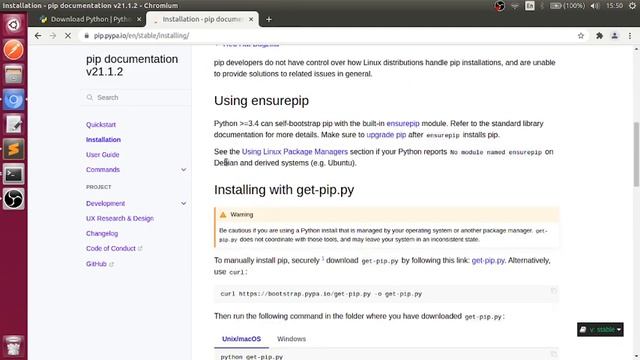
Task: Open a new browser tab
Action: coord(269,19)
